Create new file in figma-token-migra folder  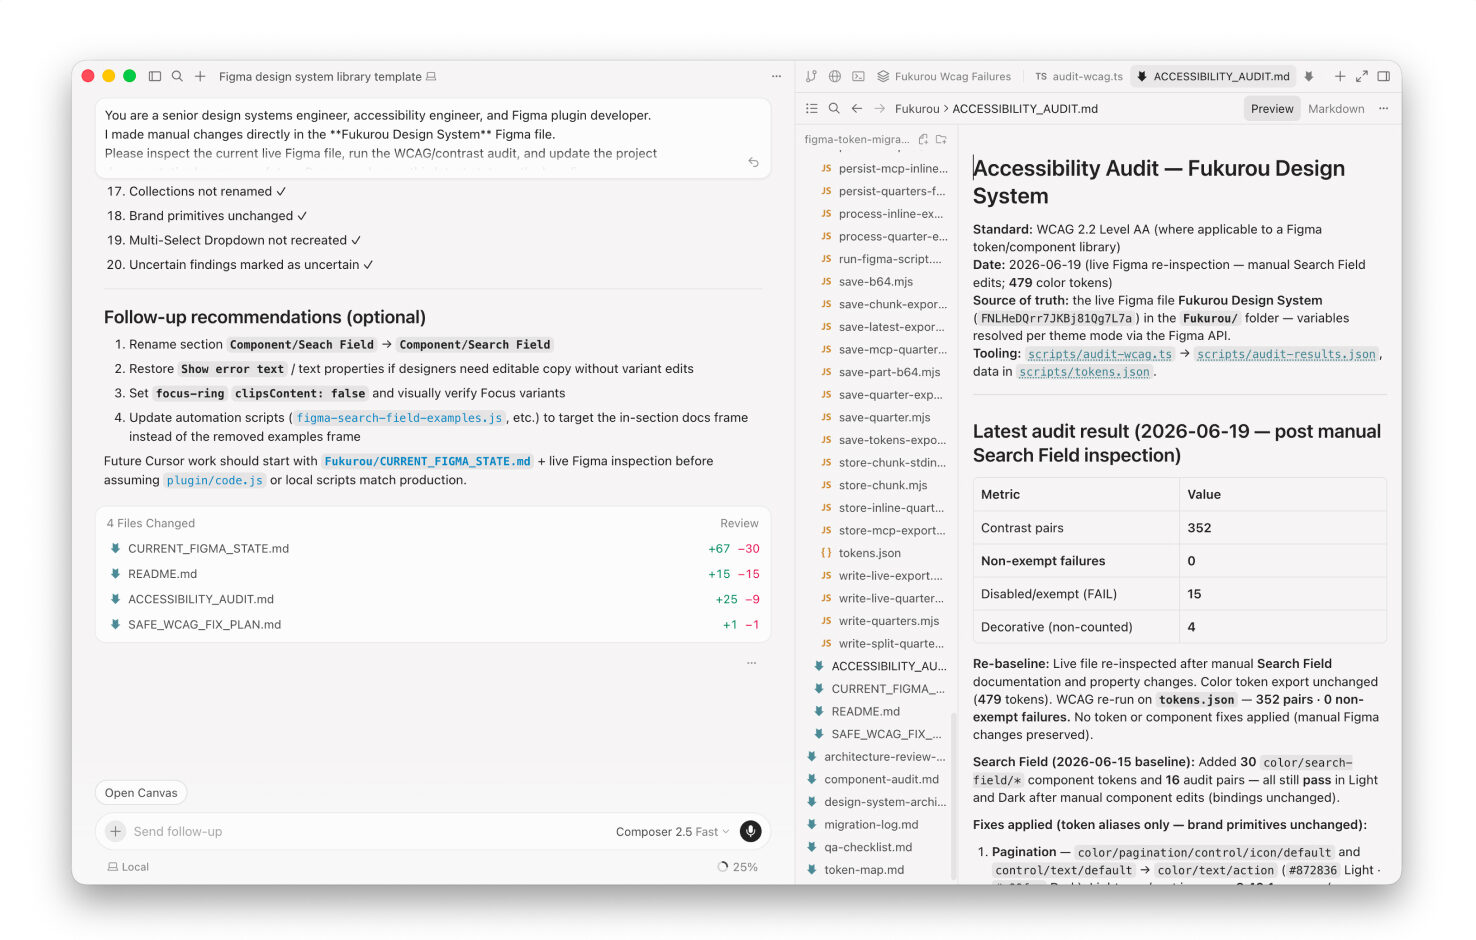[923, 139]
